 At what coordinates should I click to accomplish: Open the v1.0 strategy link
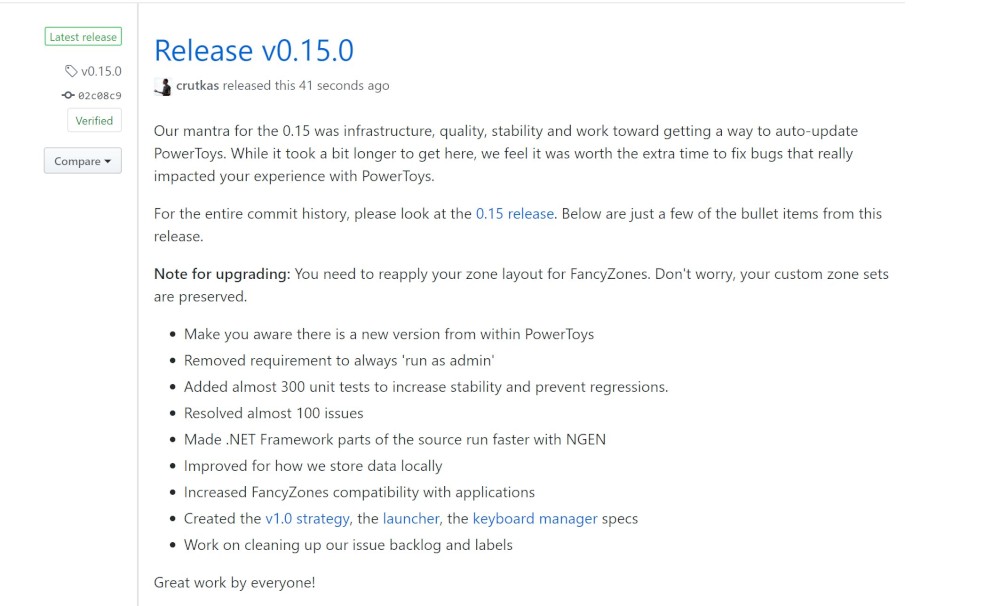click(307, 519)
